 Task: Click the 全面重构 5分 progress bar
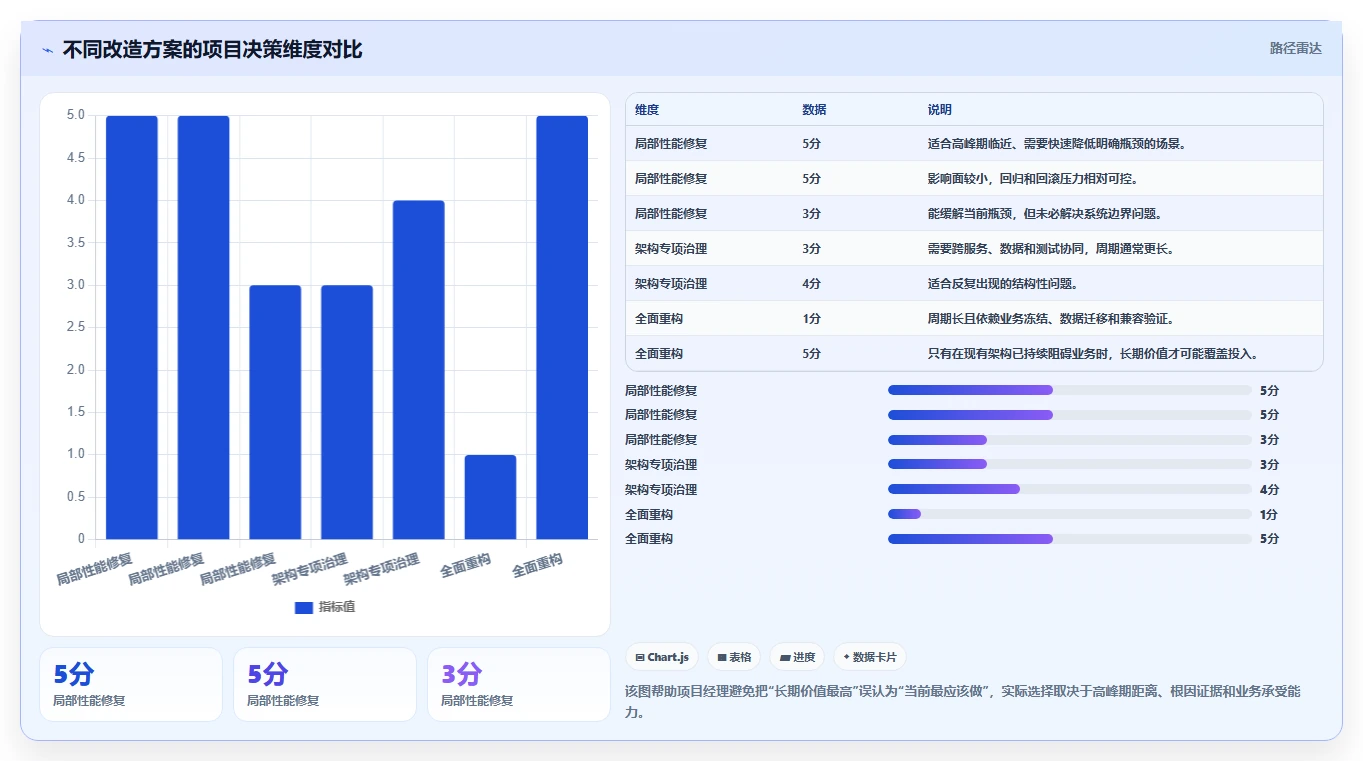(1070, 538)
